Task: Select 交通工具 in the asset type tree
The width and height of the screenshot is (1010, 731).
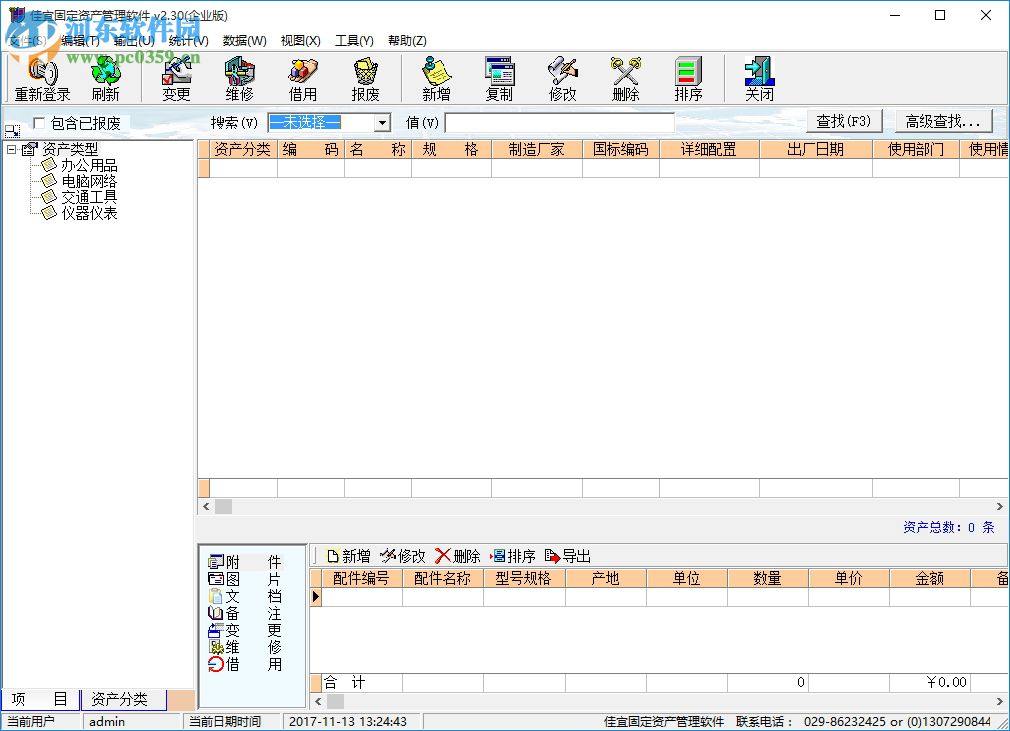Action: [x=89, y=196]
